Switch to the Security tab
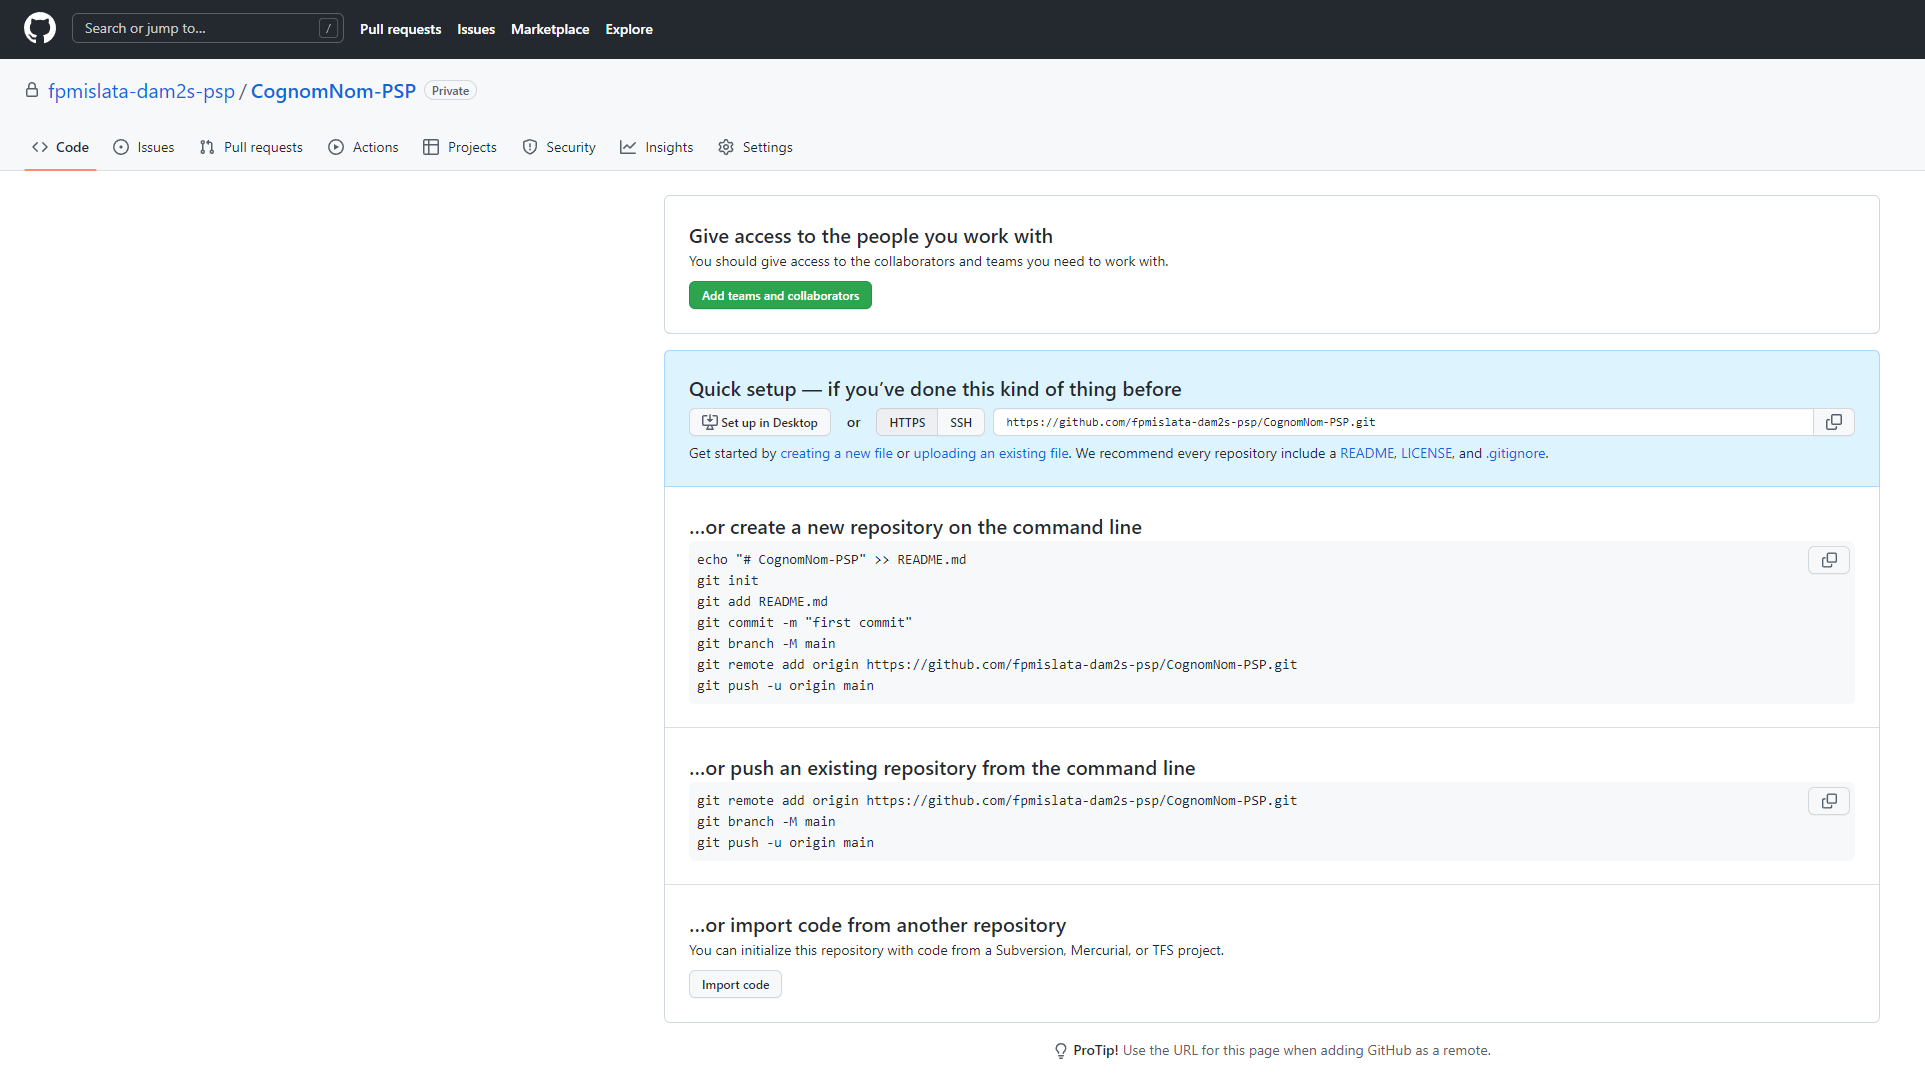Viewport: 1925px width, 1084px height. coord(559,147)
